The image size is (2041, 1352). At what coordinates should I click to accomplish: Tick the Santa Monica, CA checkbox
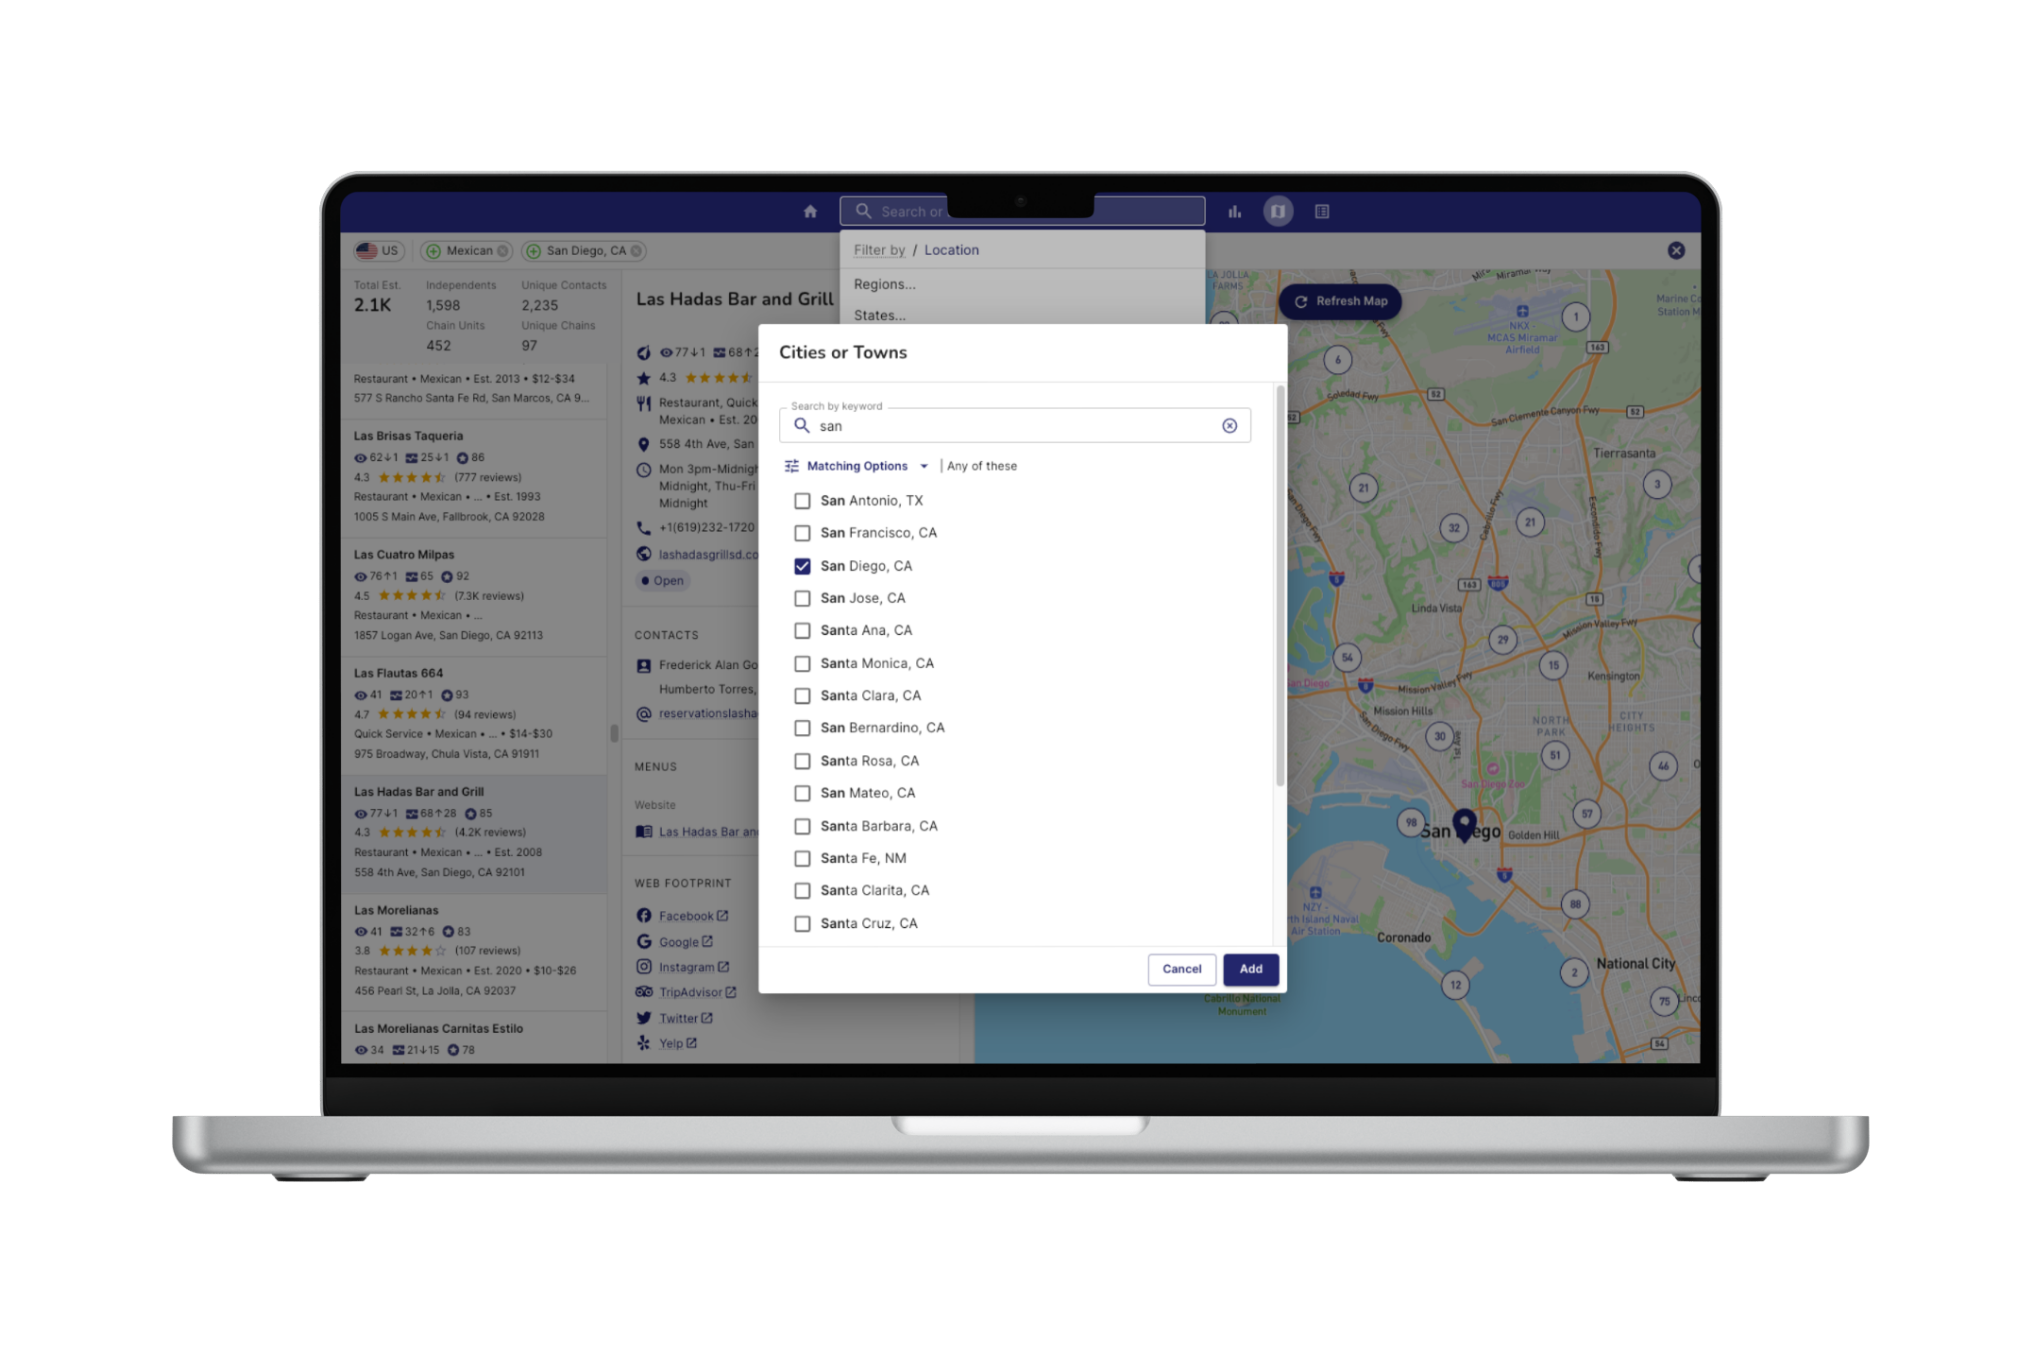pyautogui.click(x=802, y=664)
